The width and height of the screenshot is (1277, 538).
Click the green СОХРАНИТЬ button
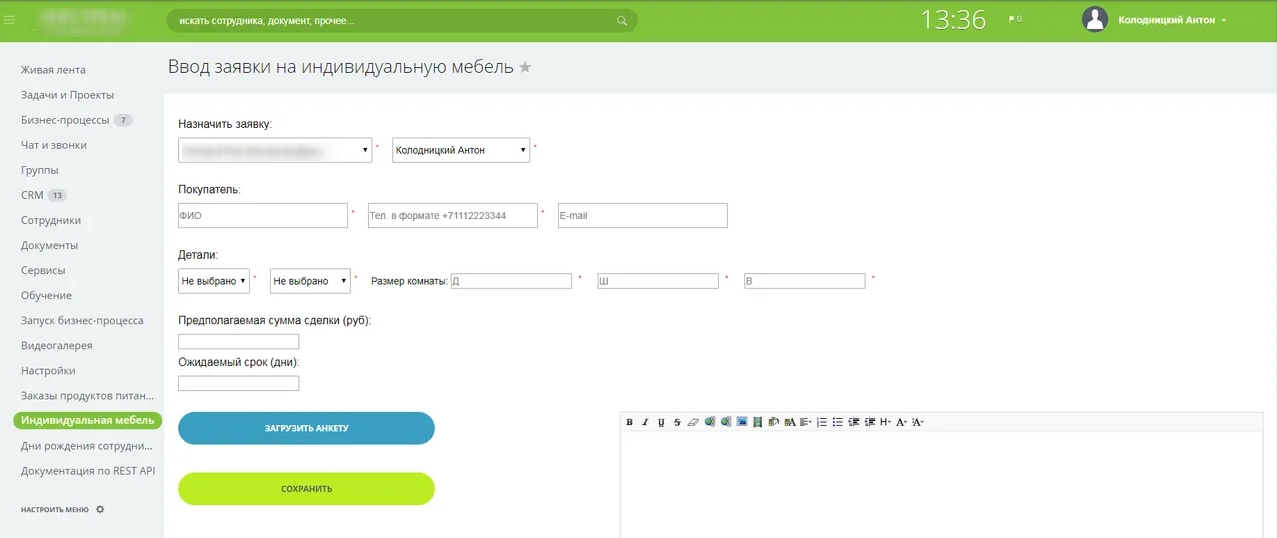pyautogui.click(x=306, y=489)
